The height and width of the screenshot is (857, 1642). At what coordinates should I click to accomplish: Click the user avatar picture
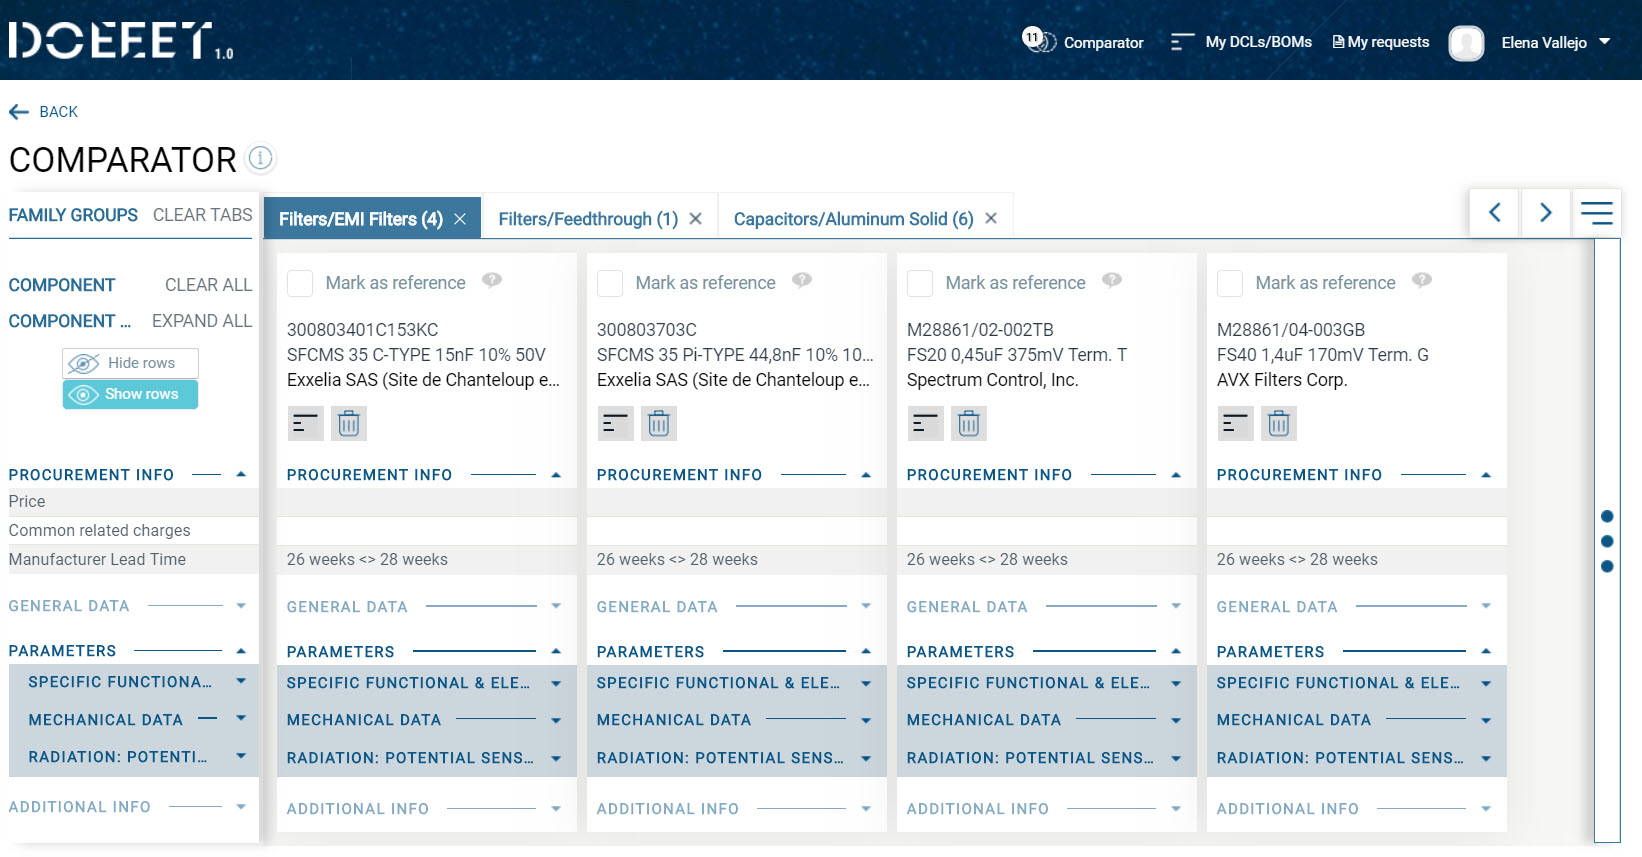[1466, 43]
